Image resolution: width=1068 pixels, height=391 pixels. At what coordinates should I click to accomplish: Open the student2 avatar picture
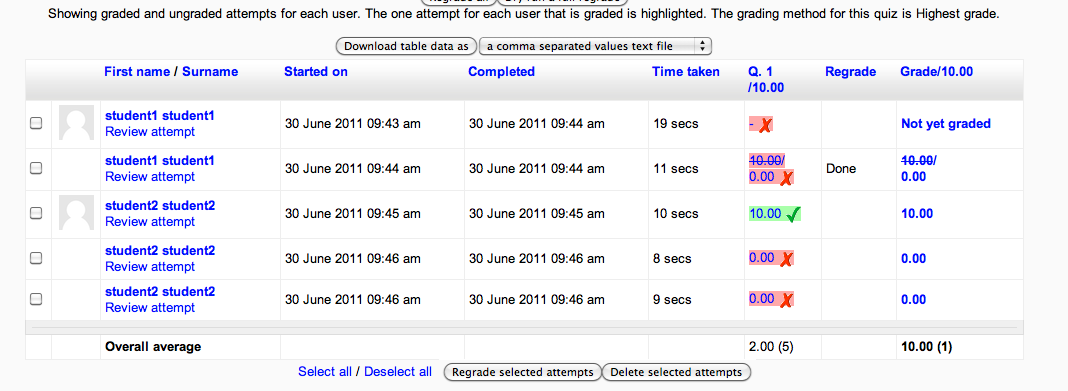tap(76, 213)
